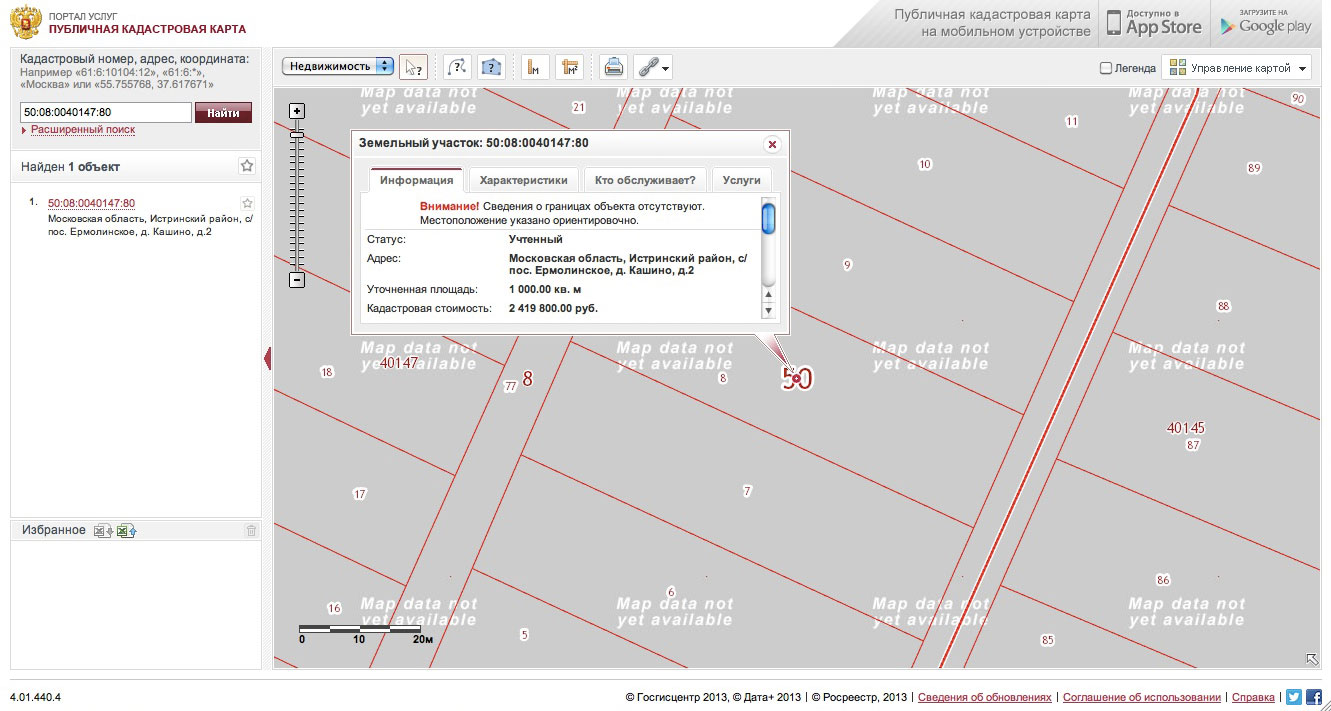Open the App Store download badge
Viewport: 1331px width, 711px height.
coord(1155,23)
